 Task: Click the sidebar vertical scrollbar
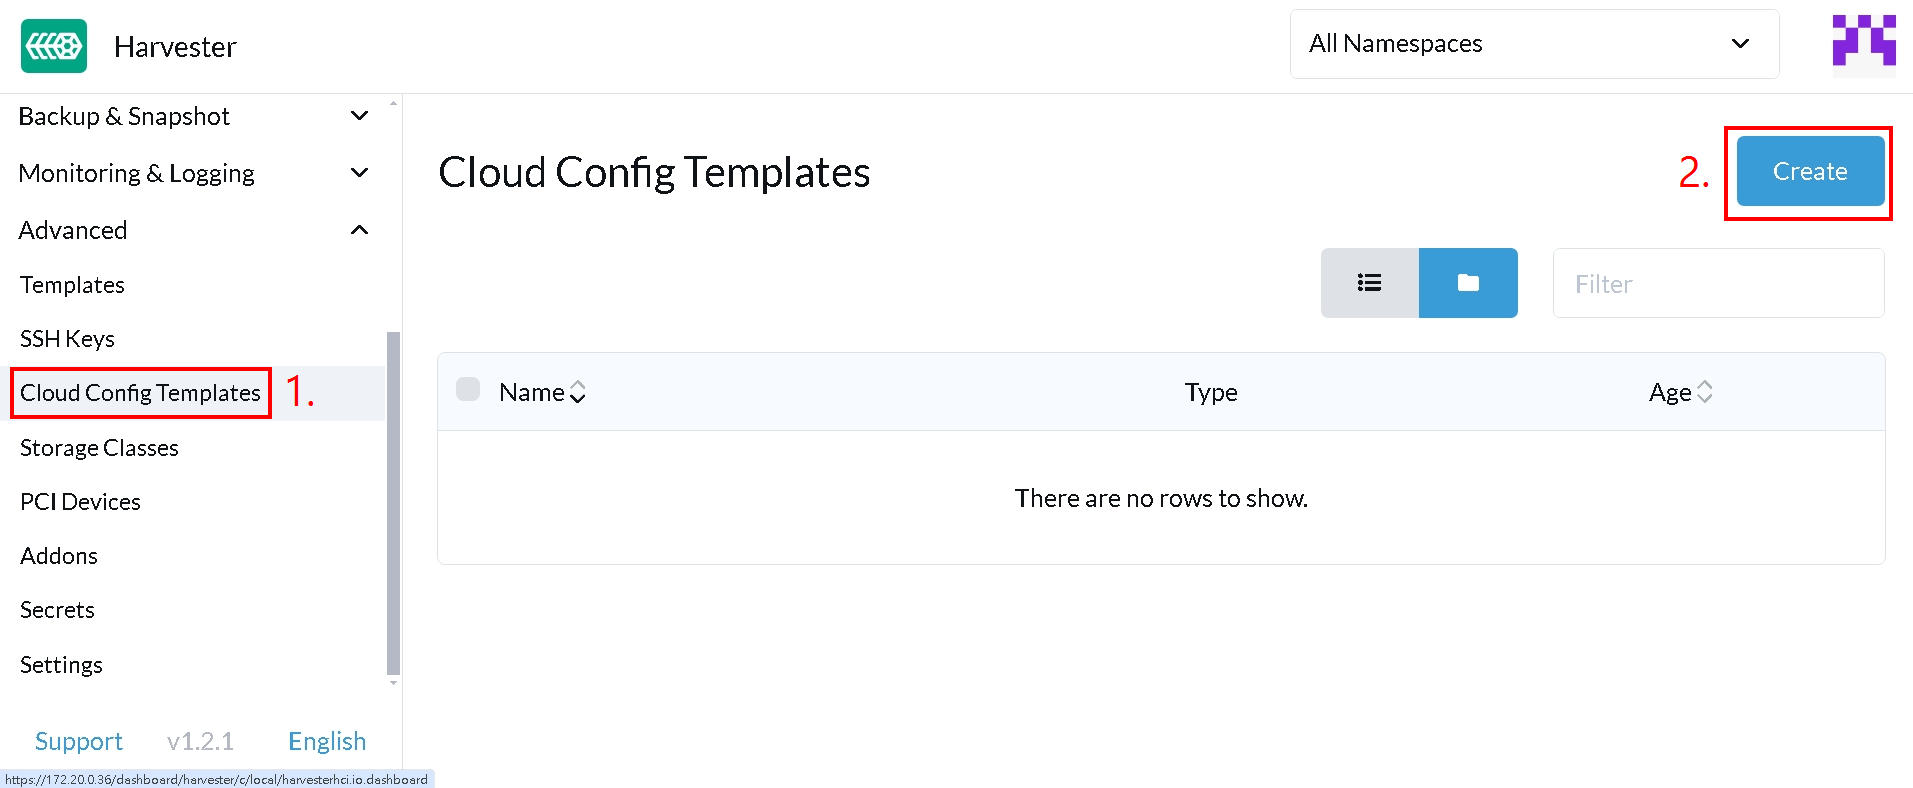click(x=393, y=504)
